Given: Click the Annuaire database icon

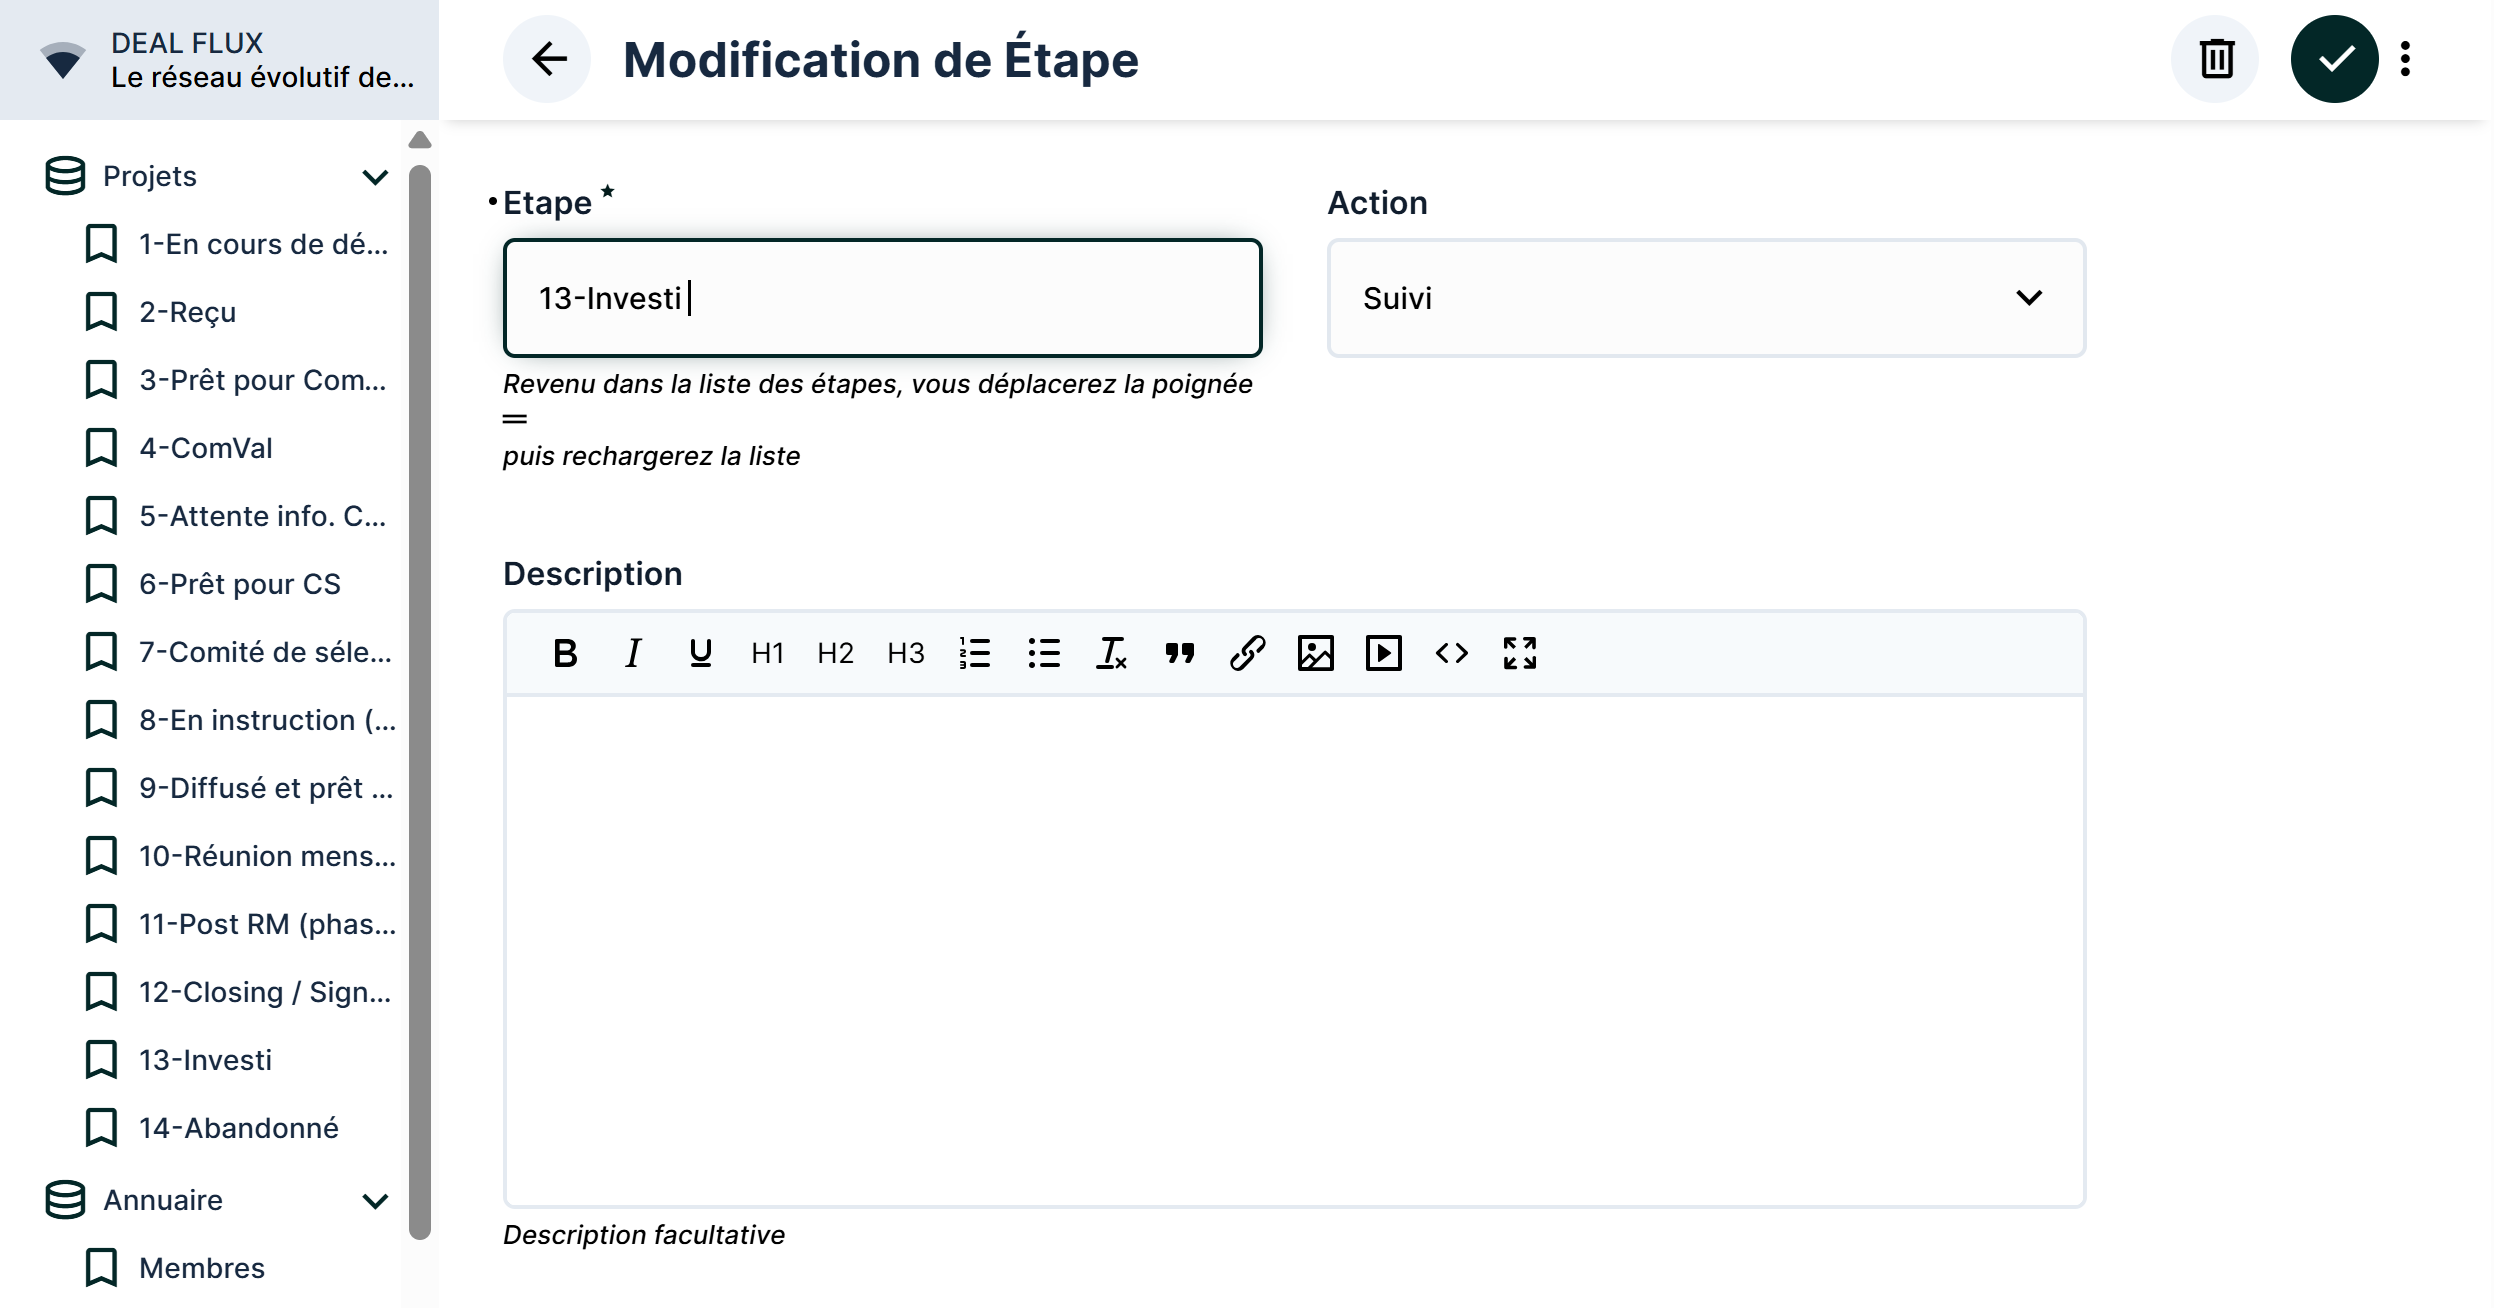Looking at the screenshot, I should [x=66, y=1200].
